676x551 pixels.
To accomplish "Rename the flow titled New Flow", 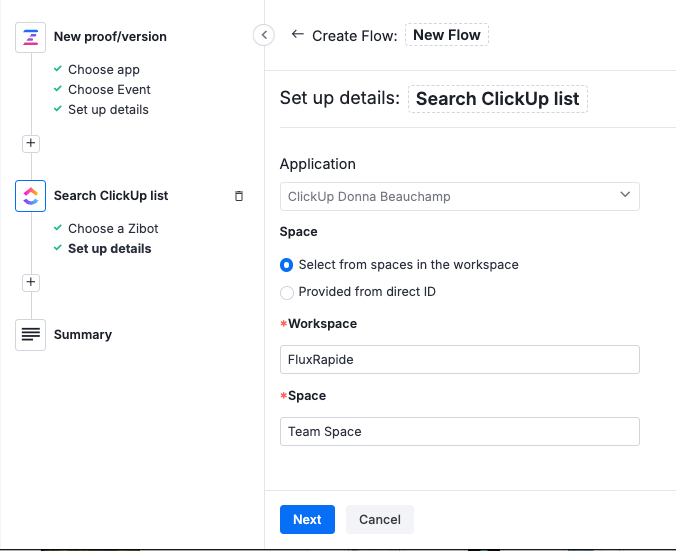I will pyautogui.click(x=447, y=35).
